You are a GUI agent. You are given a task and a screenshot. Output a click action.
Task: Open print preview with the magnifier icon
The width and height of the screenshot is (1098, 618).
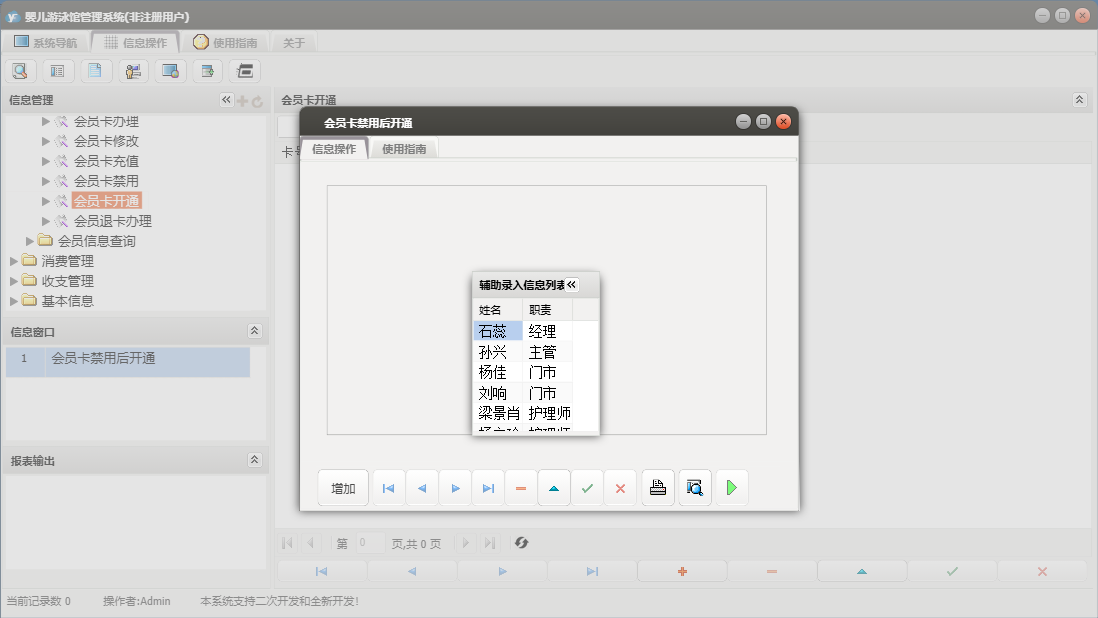tap(694, 488)
